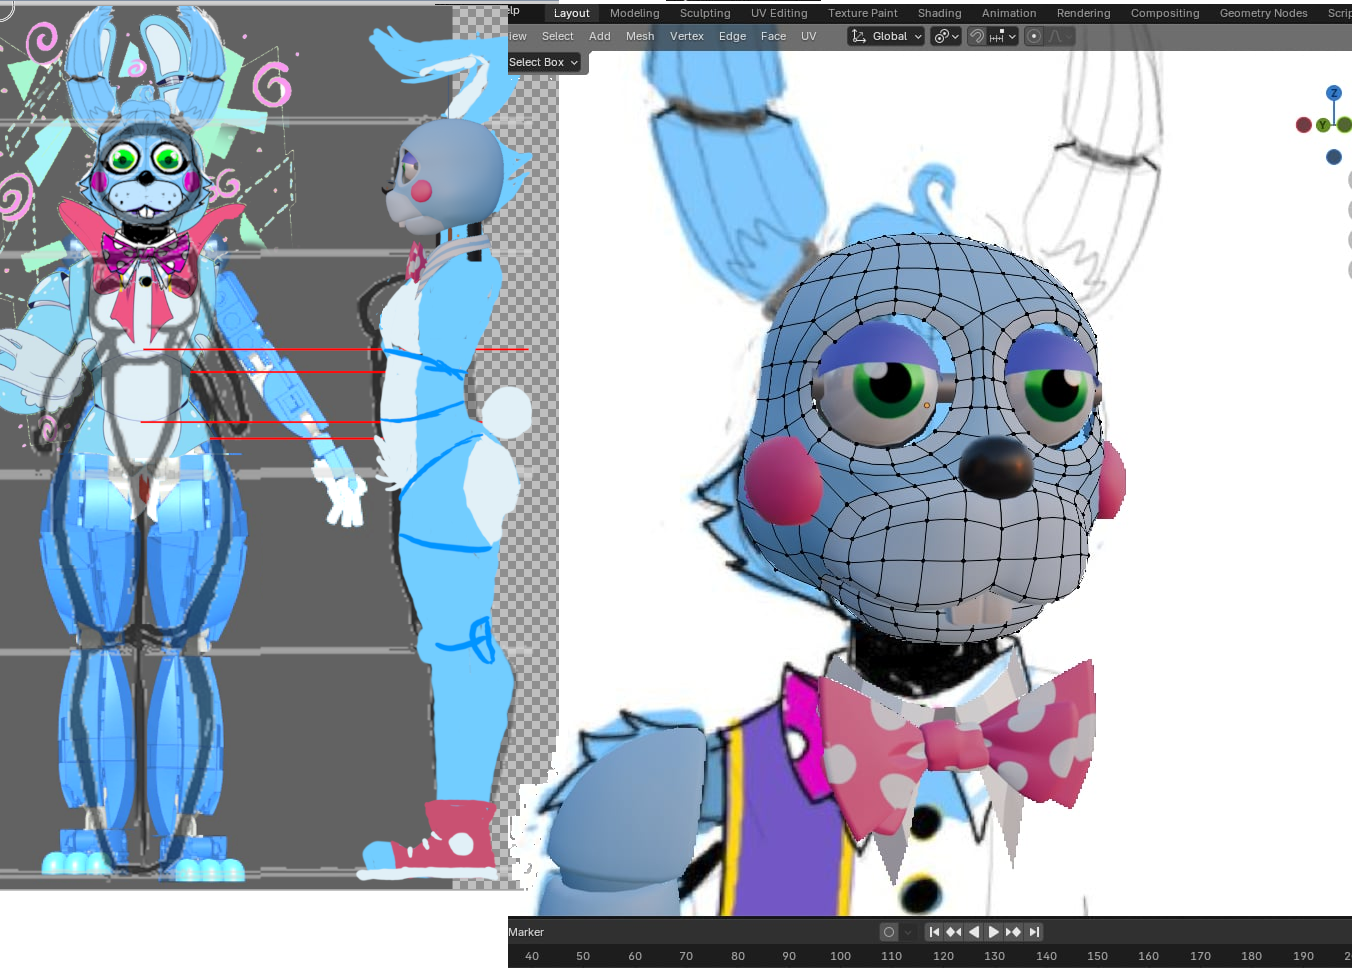This screenshot has width=1352, height=968.
Task: Toggle the snap magnet icon
Action: (977, 36)
